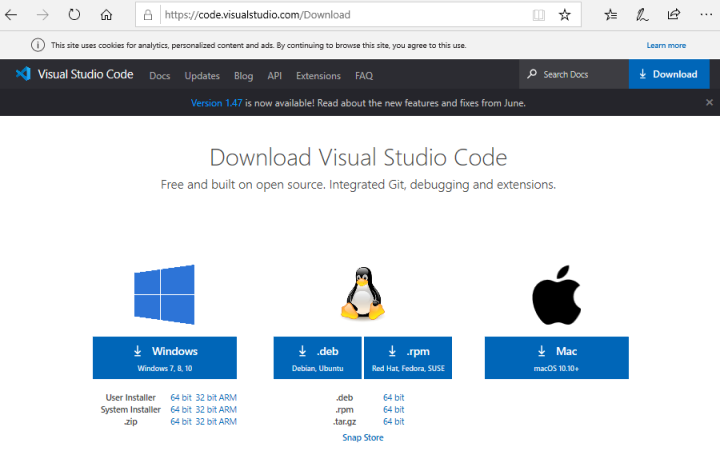Click the Windows logo image
The width and height of the screenshot is (720, 451).
click(x=164, y=294)
